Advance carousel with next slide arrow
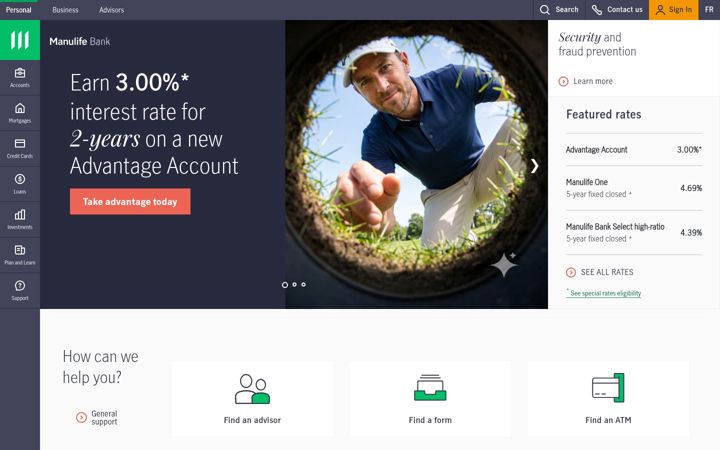 (x=534, y=166)
